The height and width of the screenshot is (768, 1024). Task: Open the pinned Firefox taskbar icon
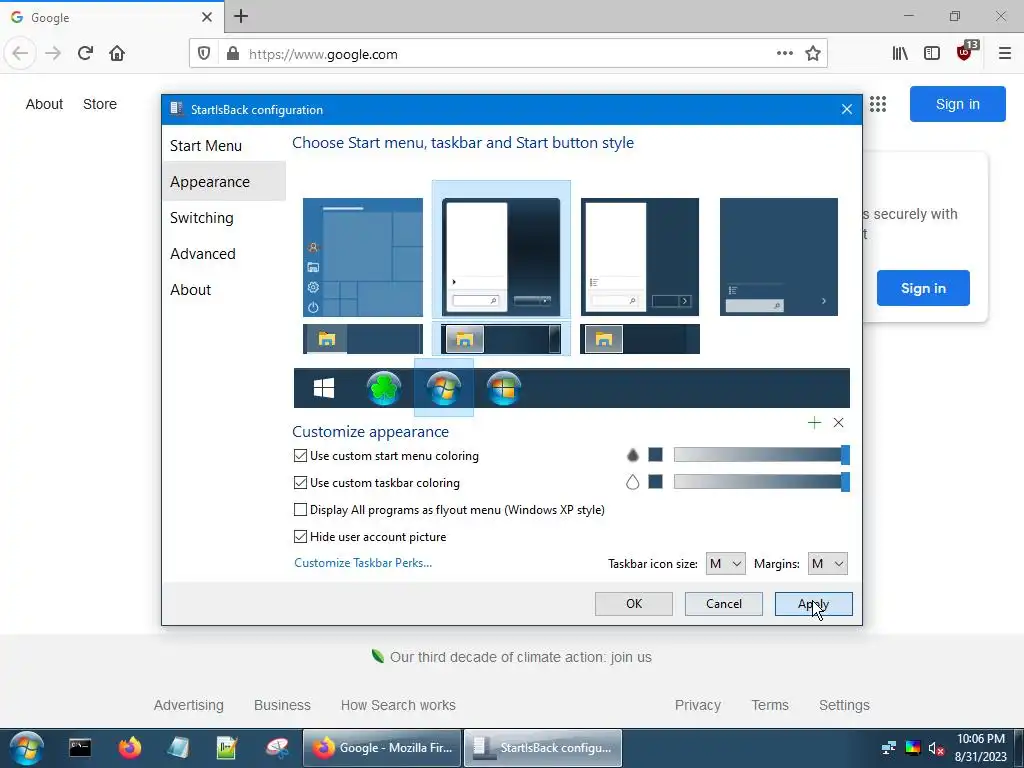(129, 748)
